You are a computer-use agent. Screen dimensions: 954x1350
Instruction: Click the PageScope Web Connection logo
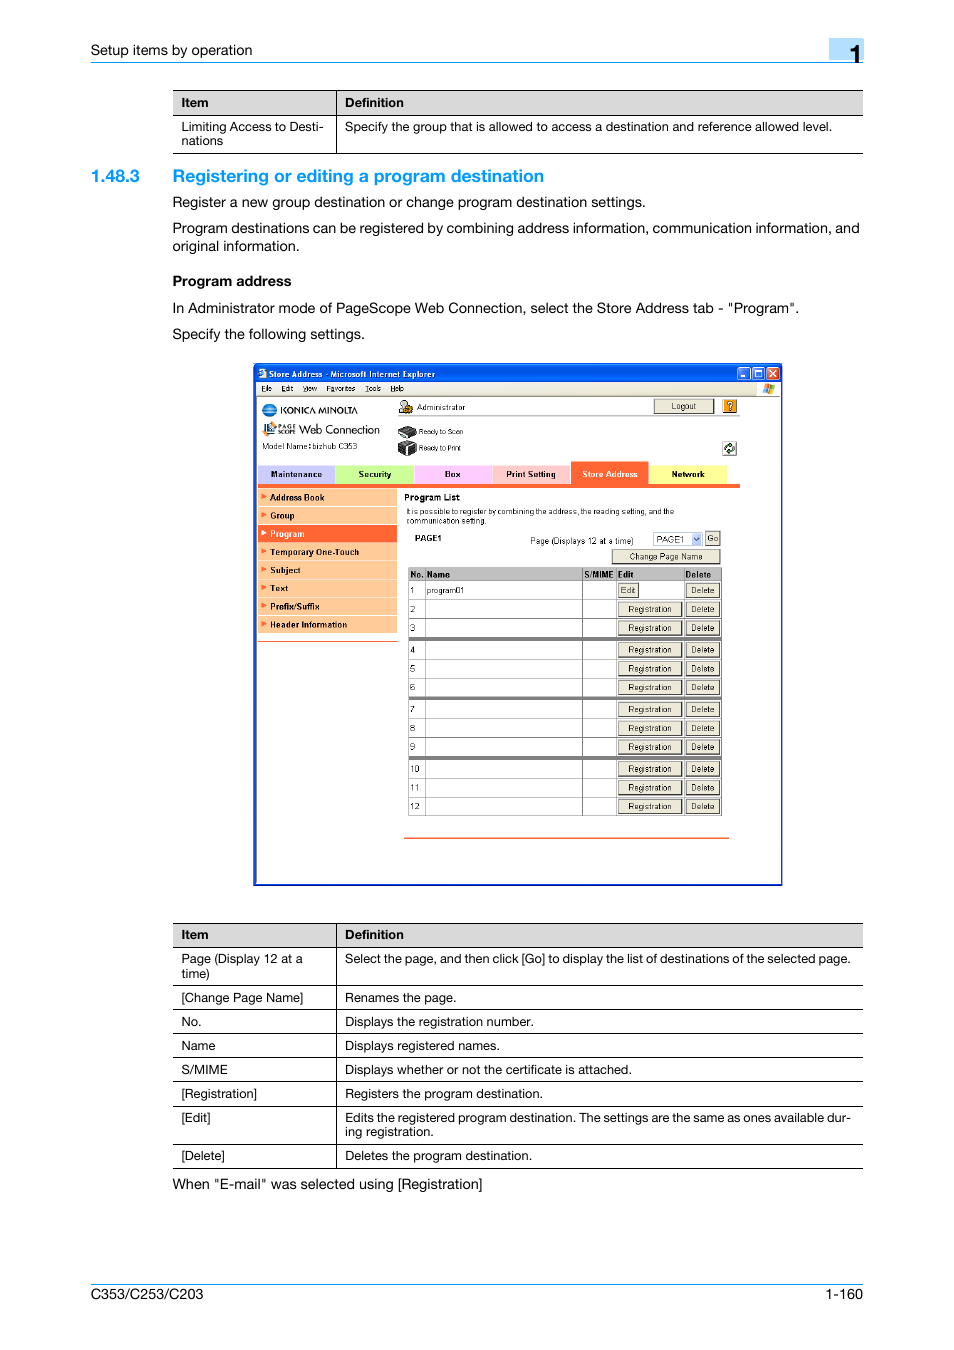(x=321, y=429)
